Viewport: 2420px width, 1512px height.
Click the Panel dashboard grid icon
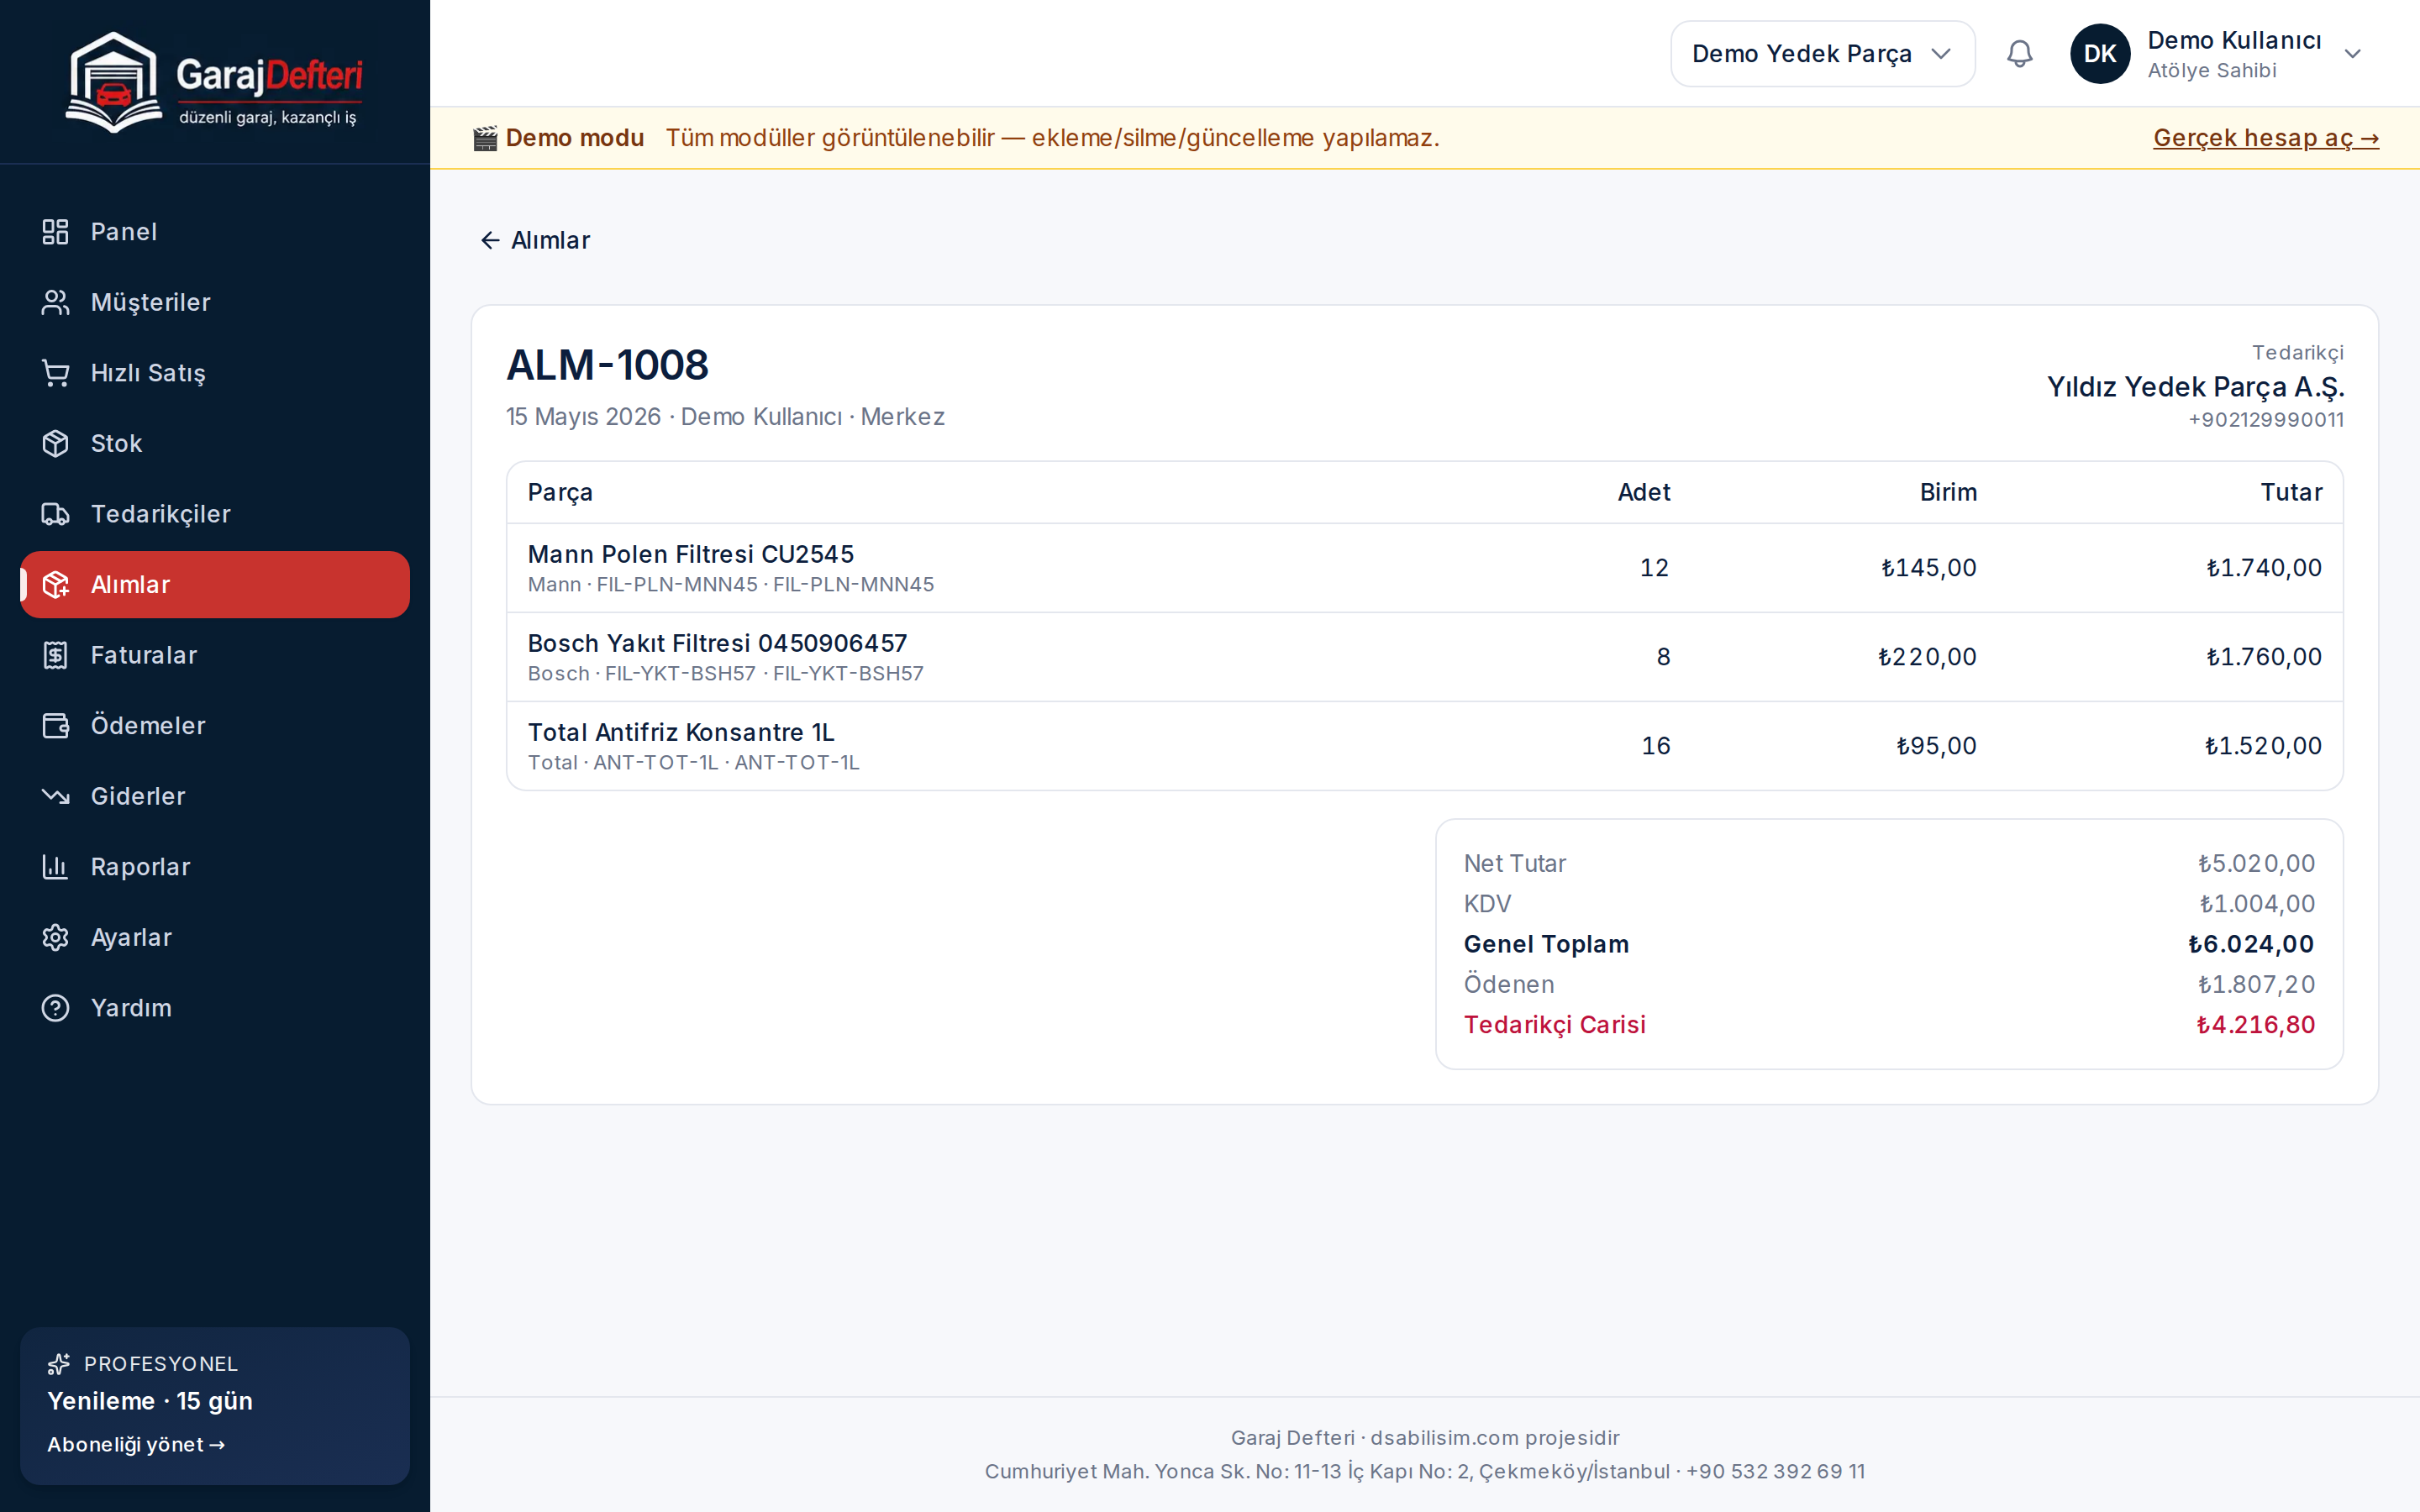click(x=55, y=232)
